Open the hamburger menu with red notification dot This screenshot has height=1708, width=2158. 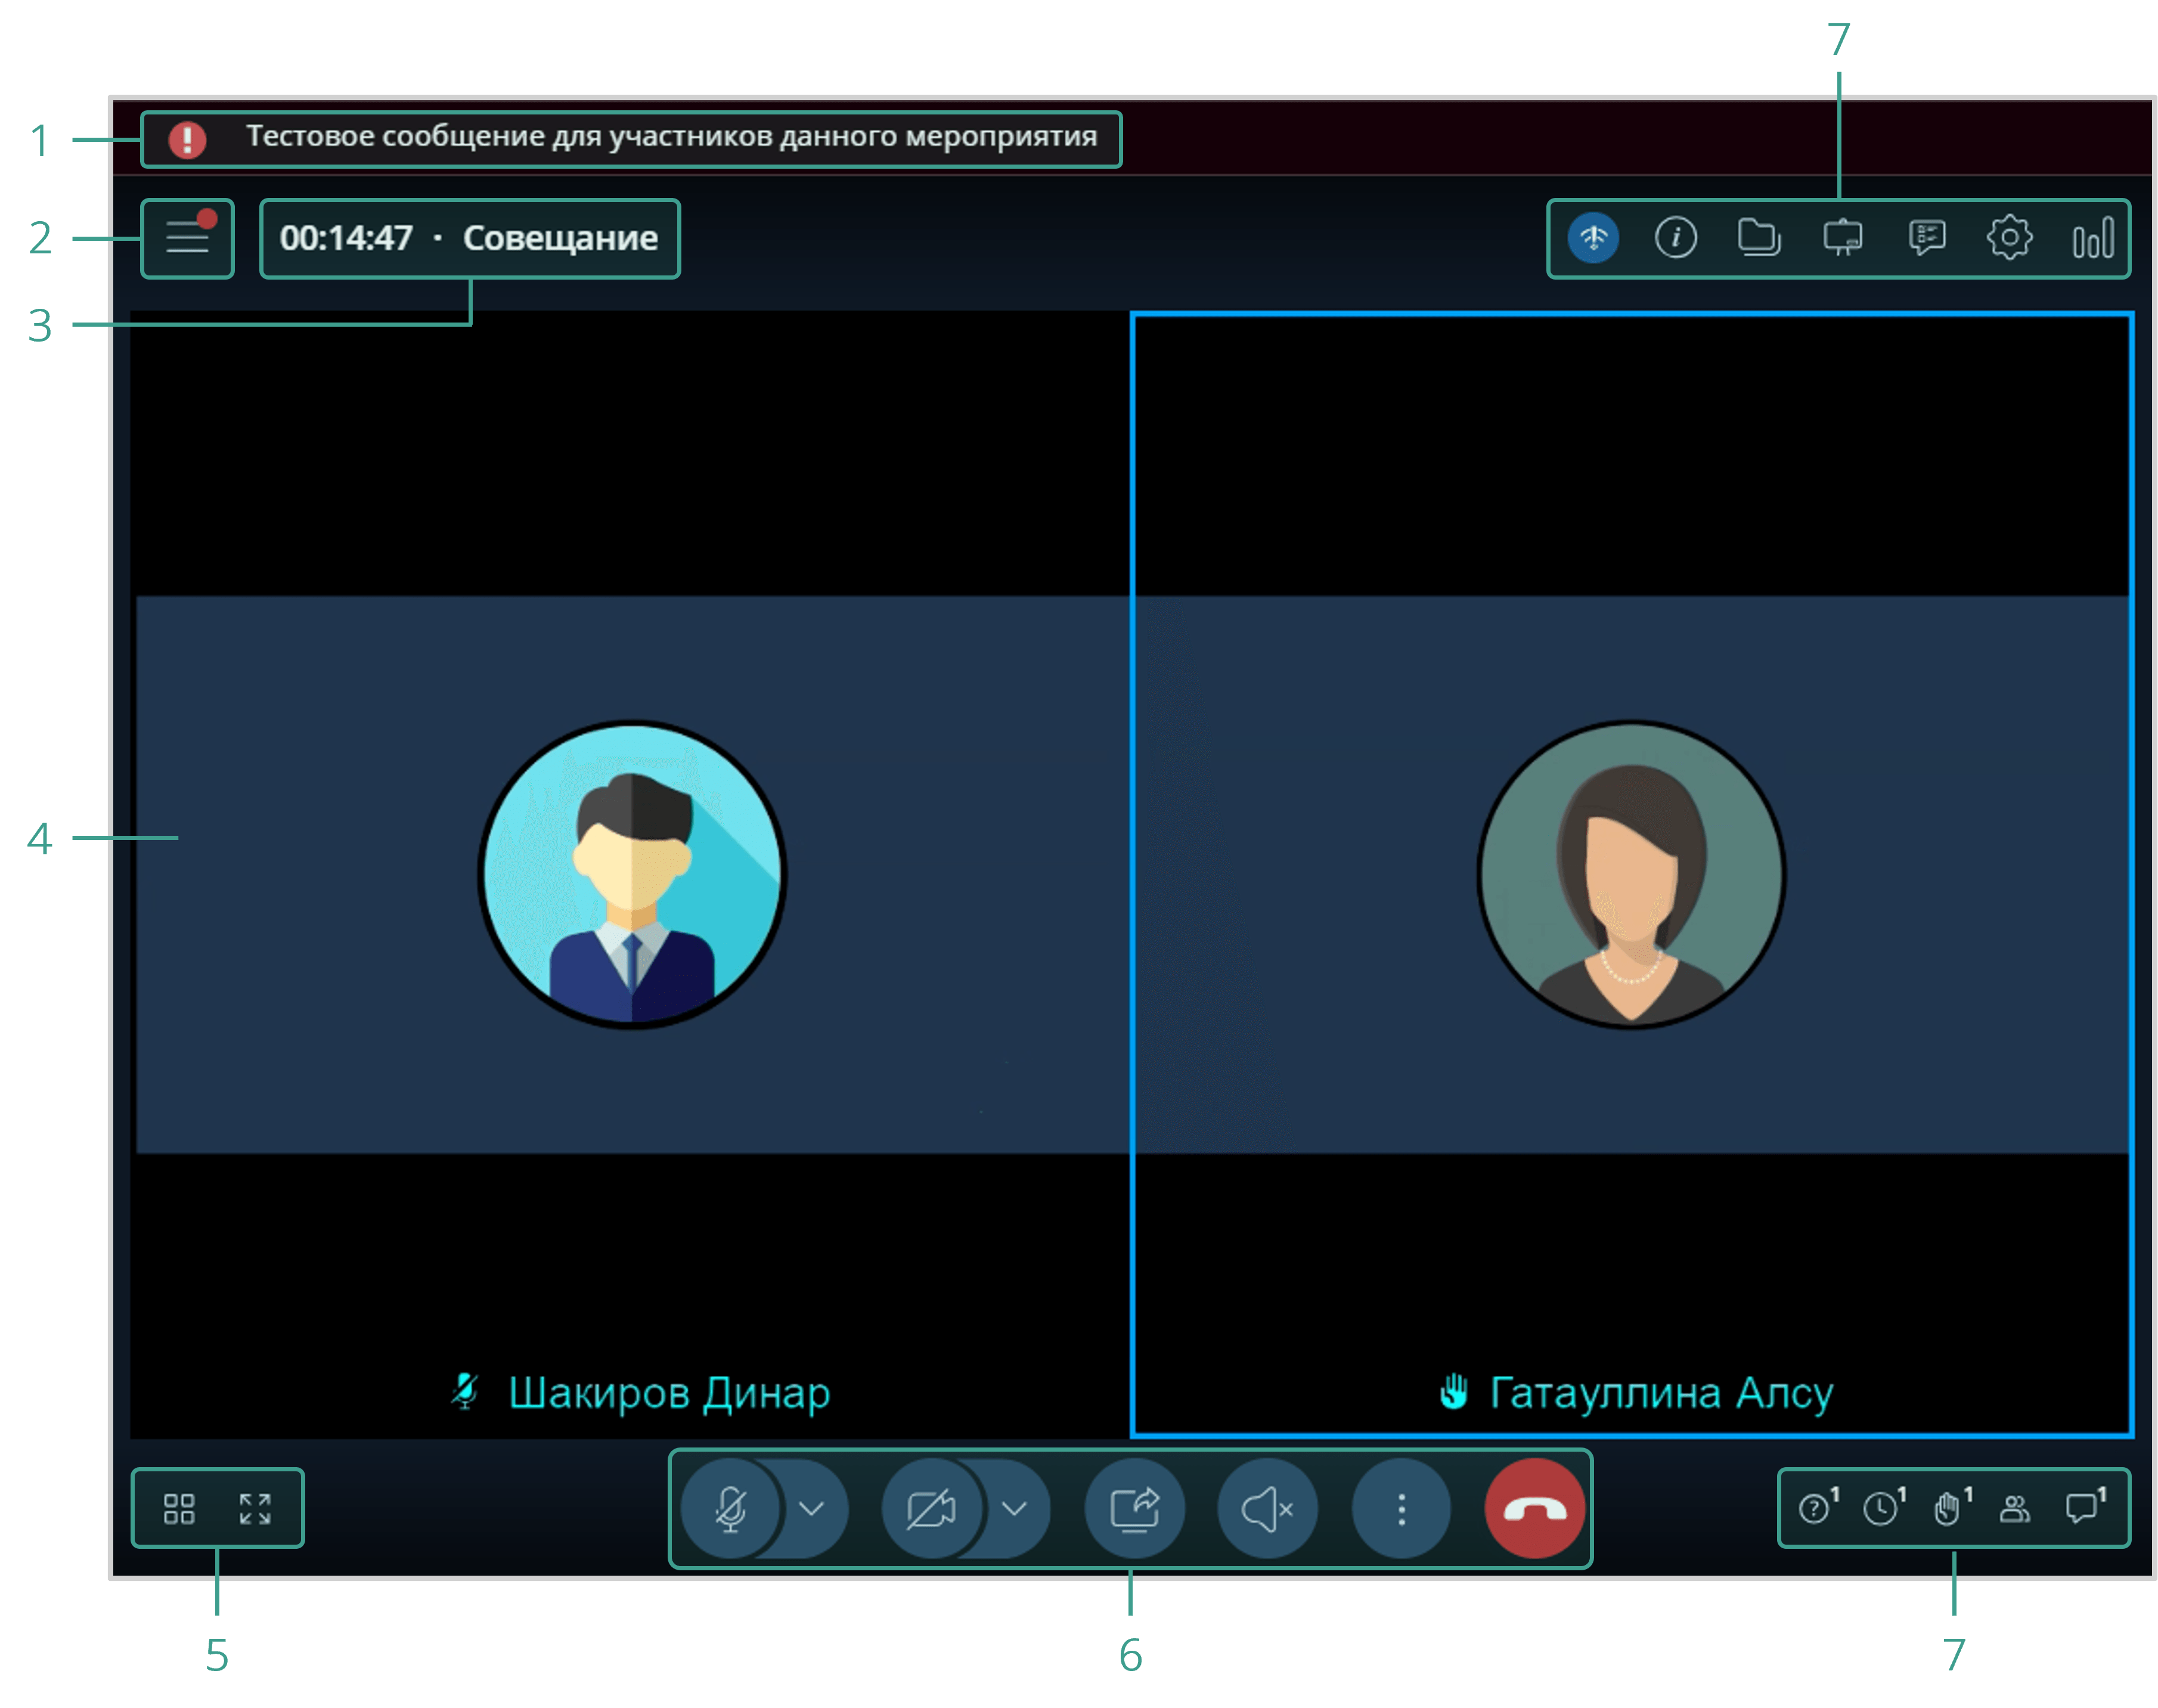pos(187,238)
